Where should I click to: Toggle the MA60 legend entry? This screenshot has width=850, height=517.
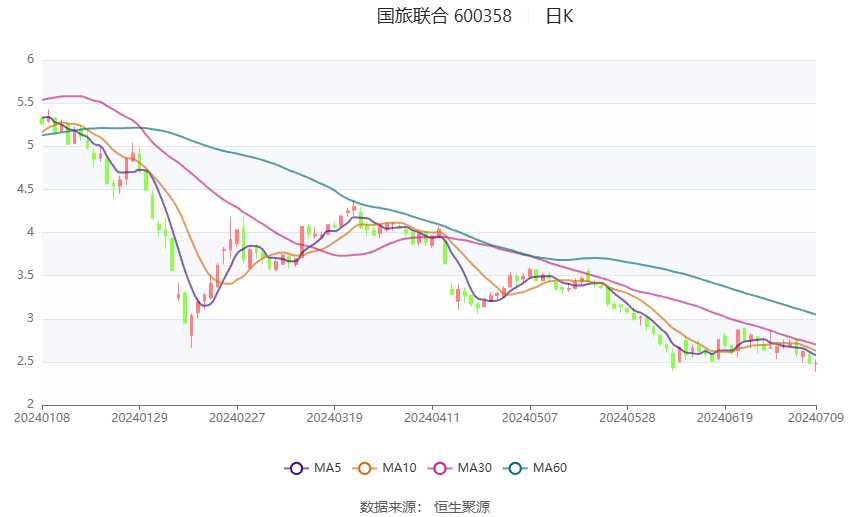point(535,468)
